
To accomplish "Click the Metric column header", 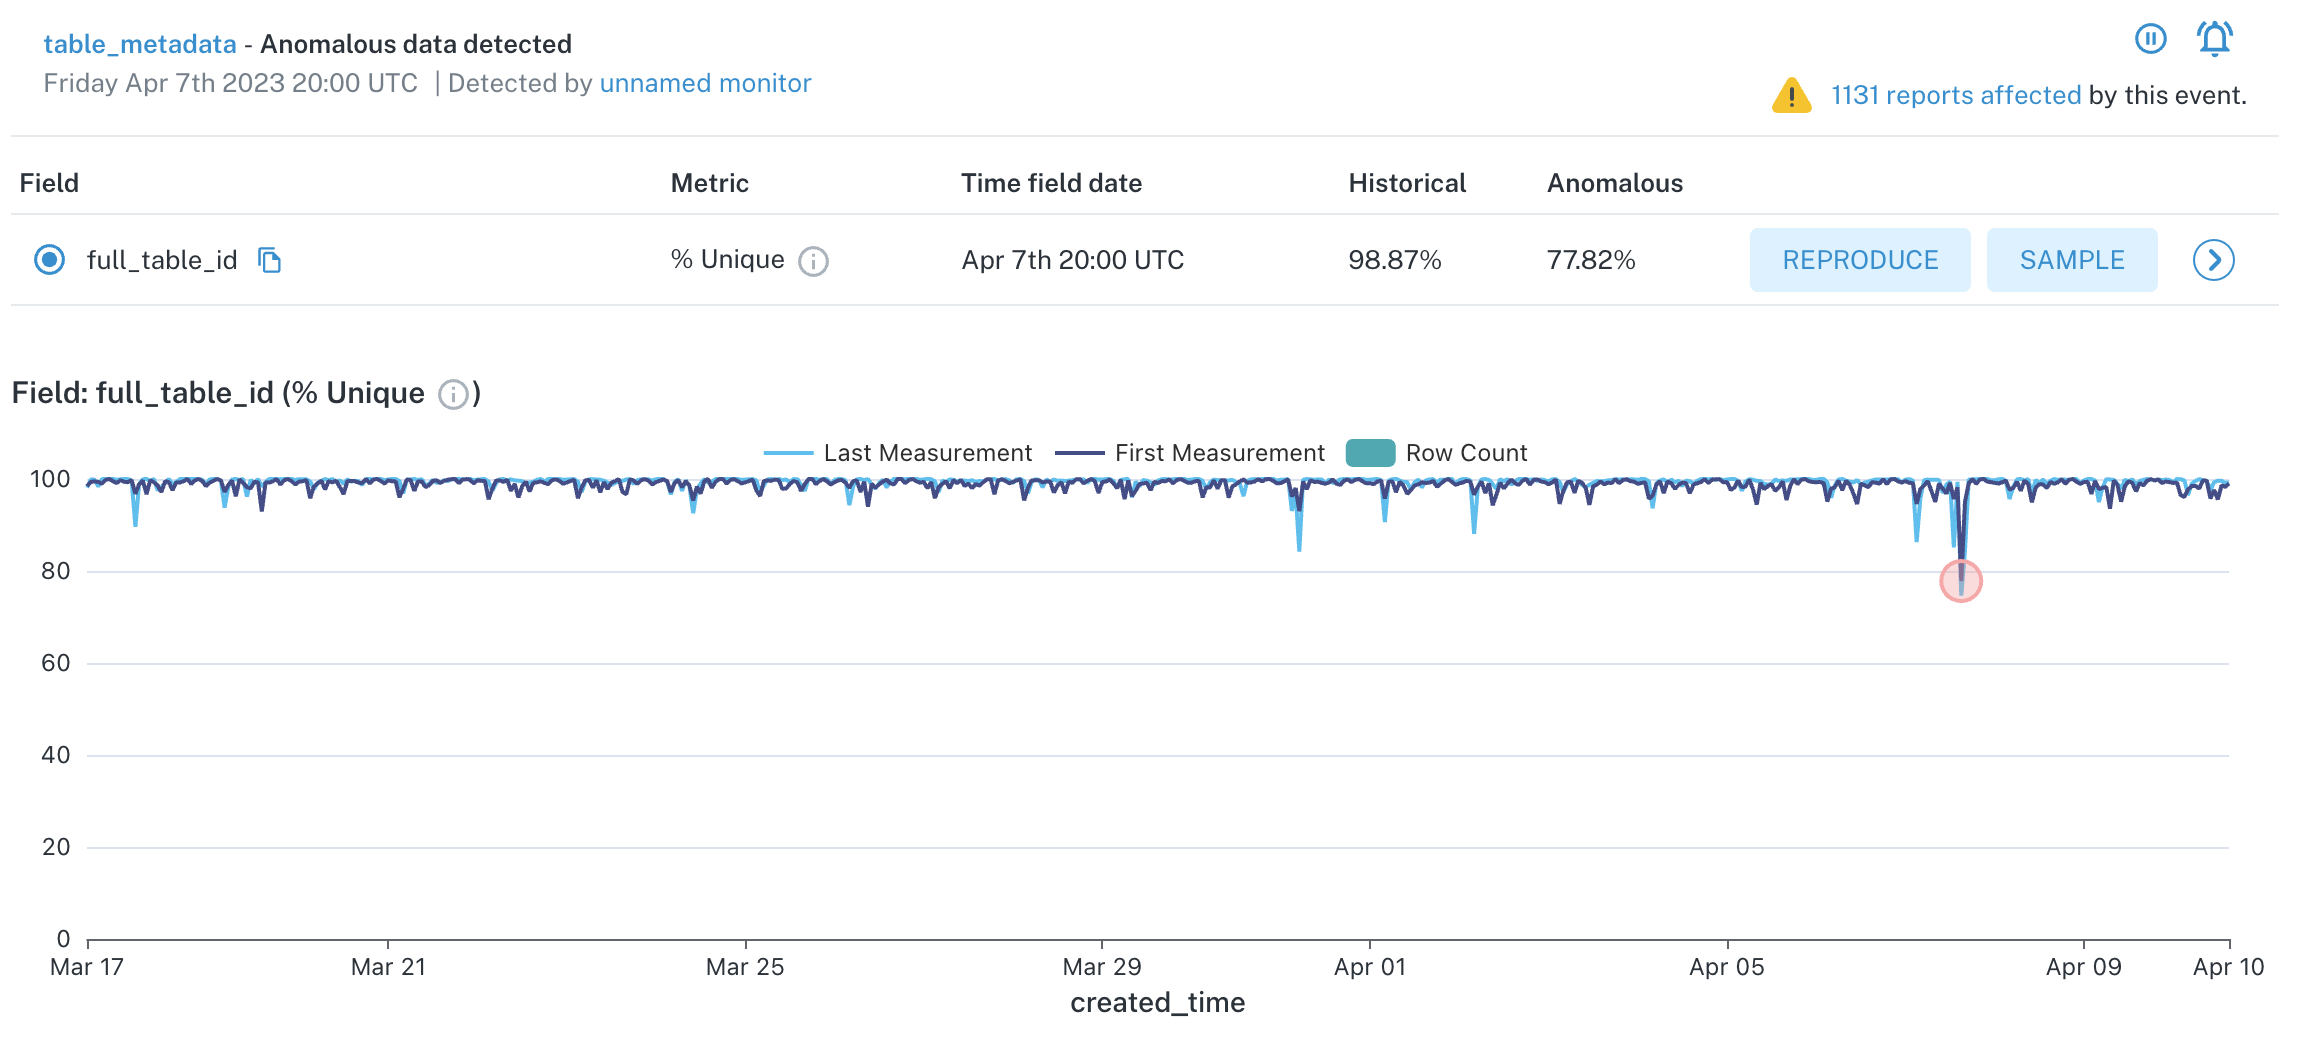I will pos(709,183).
